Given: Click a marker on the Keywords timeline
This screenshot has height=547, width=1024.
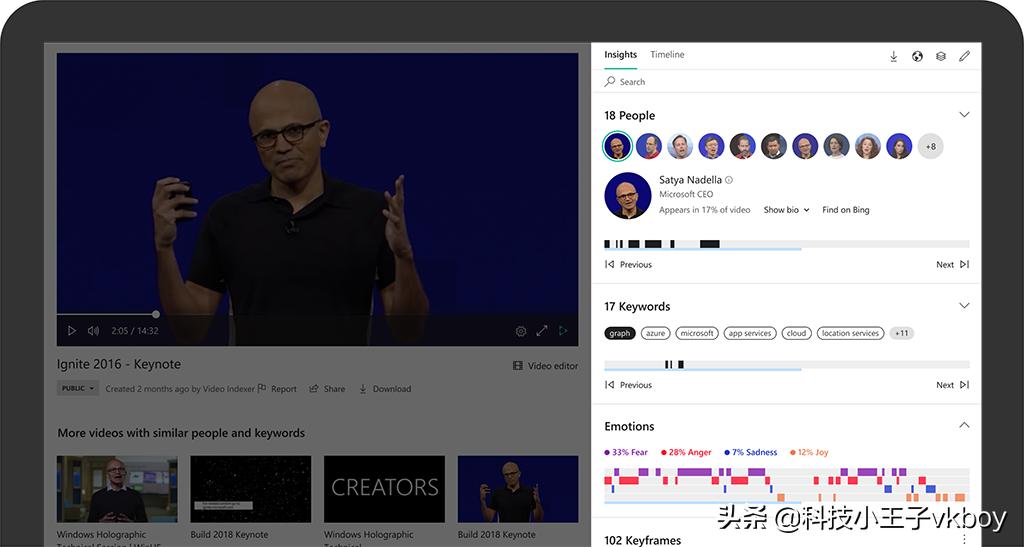Looking at the screenshot, I should point(680,365).
